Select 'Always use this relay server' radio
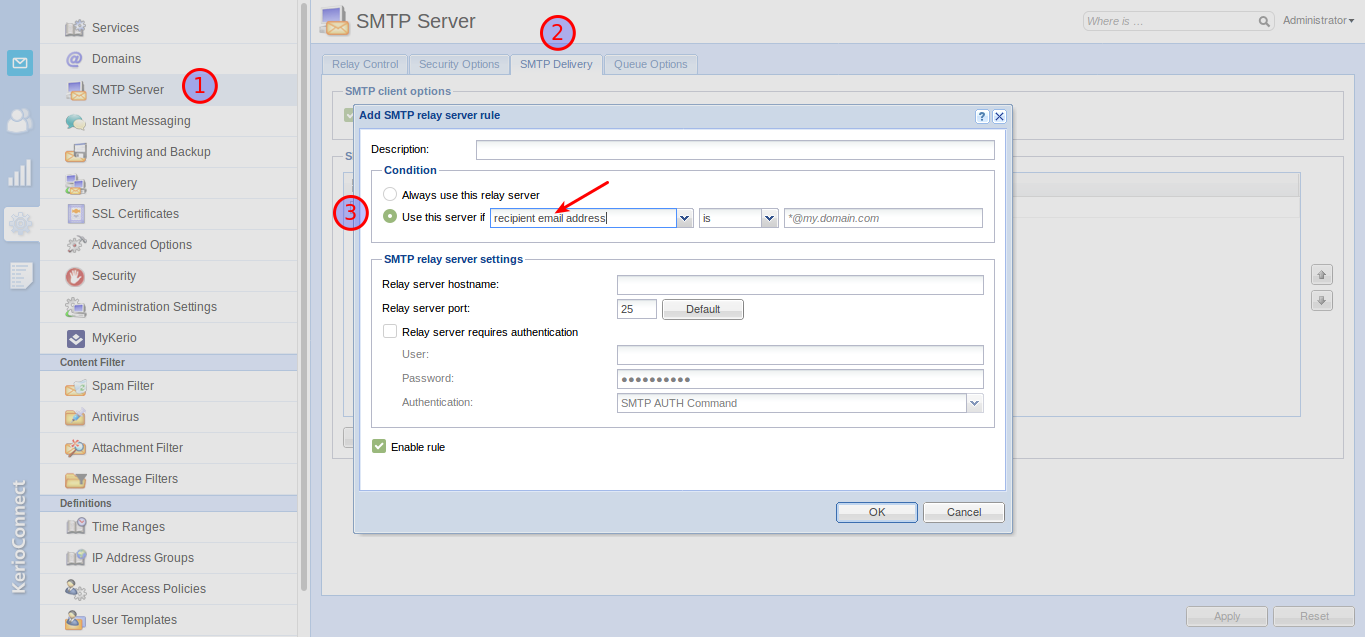Viewport: 1365px width, 637px height. pos(390,194)
